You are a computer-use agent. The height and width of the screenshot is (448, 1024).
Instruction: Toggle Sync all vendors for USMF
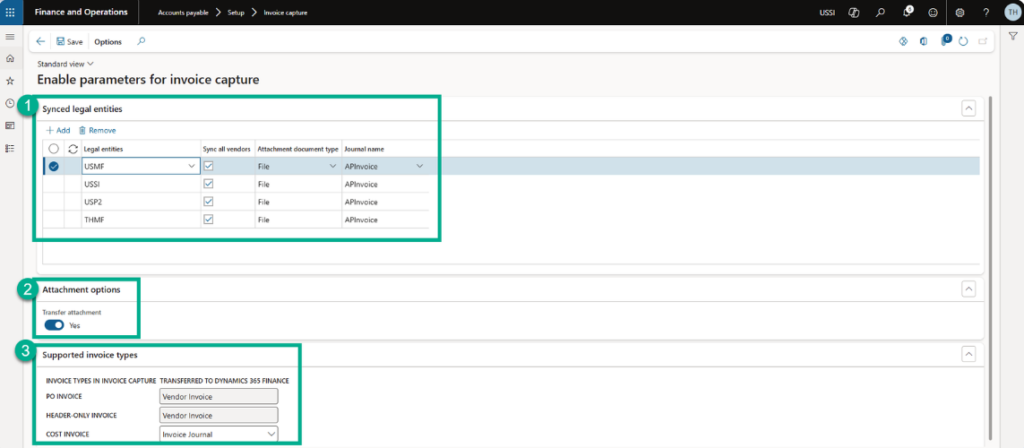coord(208,166)
